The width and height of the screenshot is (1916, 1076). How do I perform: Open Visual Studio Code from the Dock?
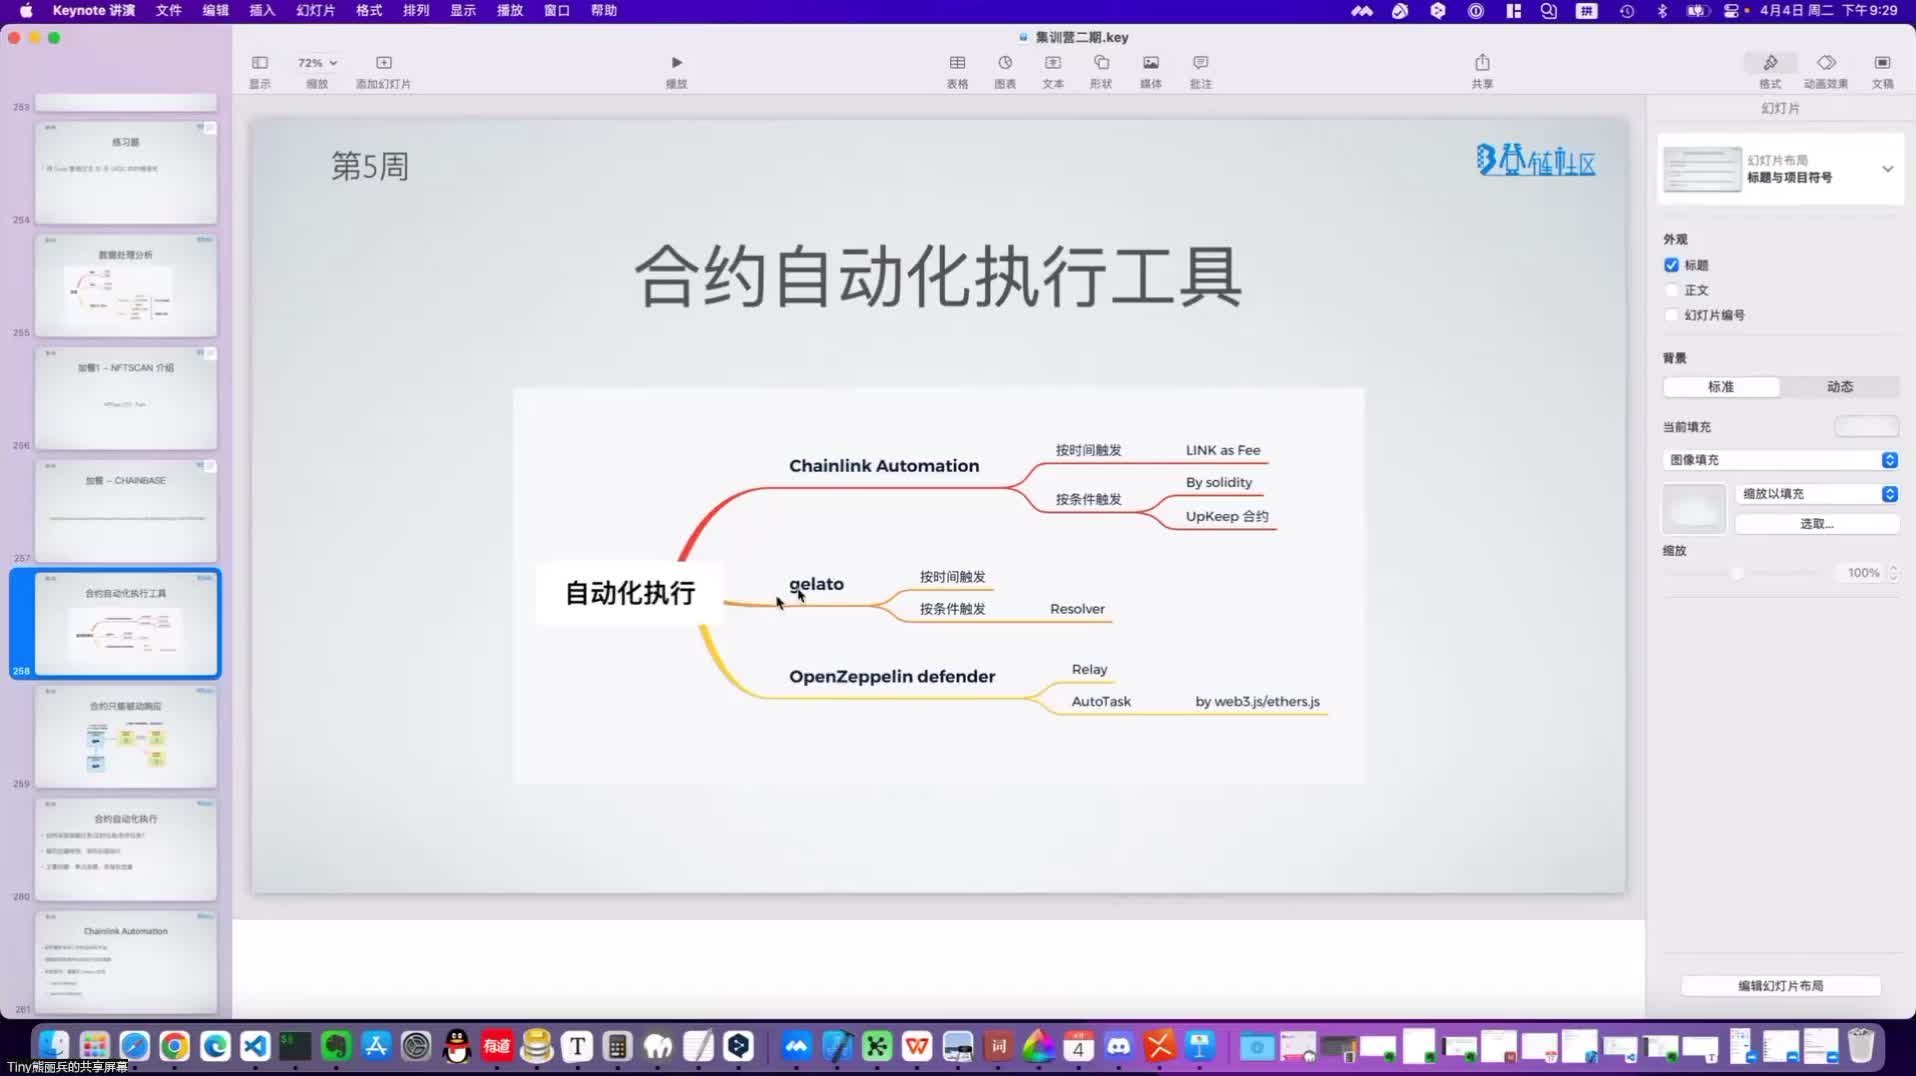pyautogui.click(x=255, y=1047)
